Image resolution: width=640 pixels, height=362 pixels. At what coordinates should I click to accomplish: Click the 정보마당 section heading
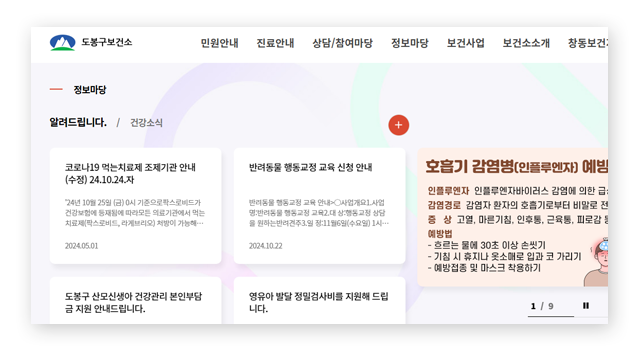[x=89, y=89]
